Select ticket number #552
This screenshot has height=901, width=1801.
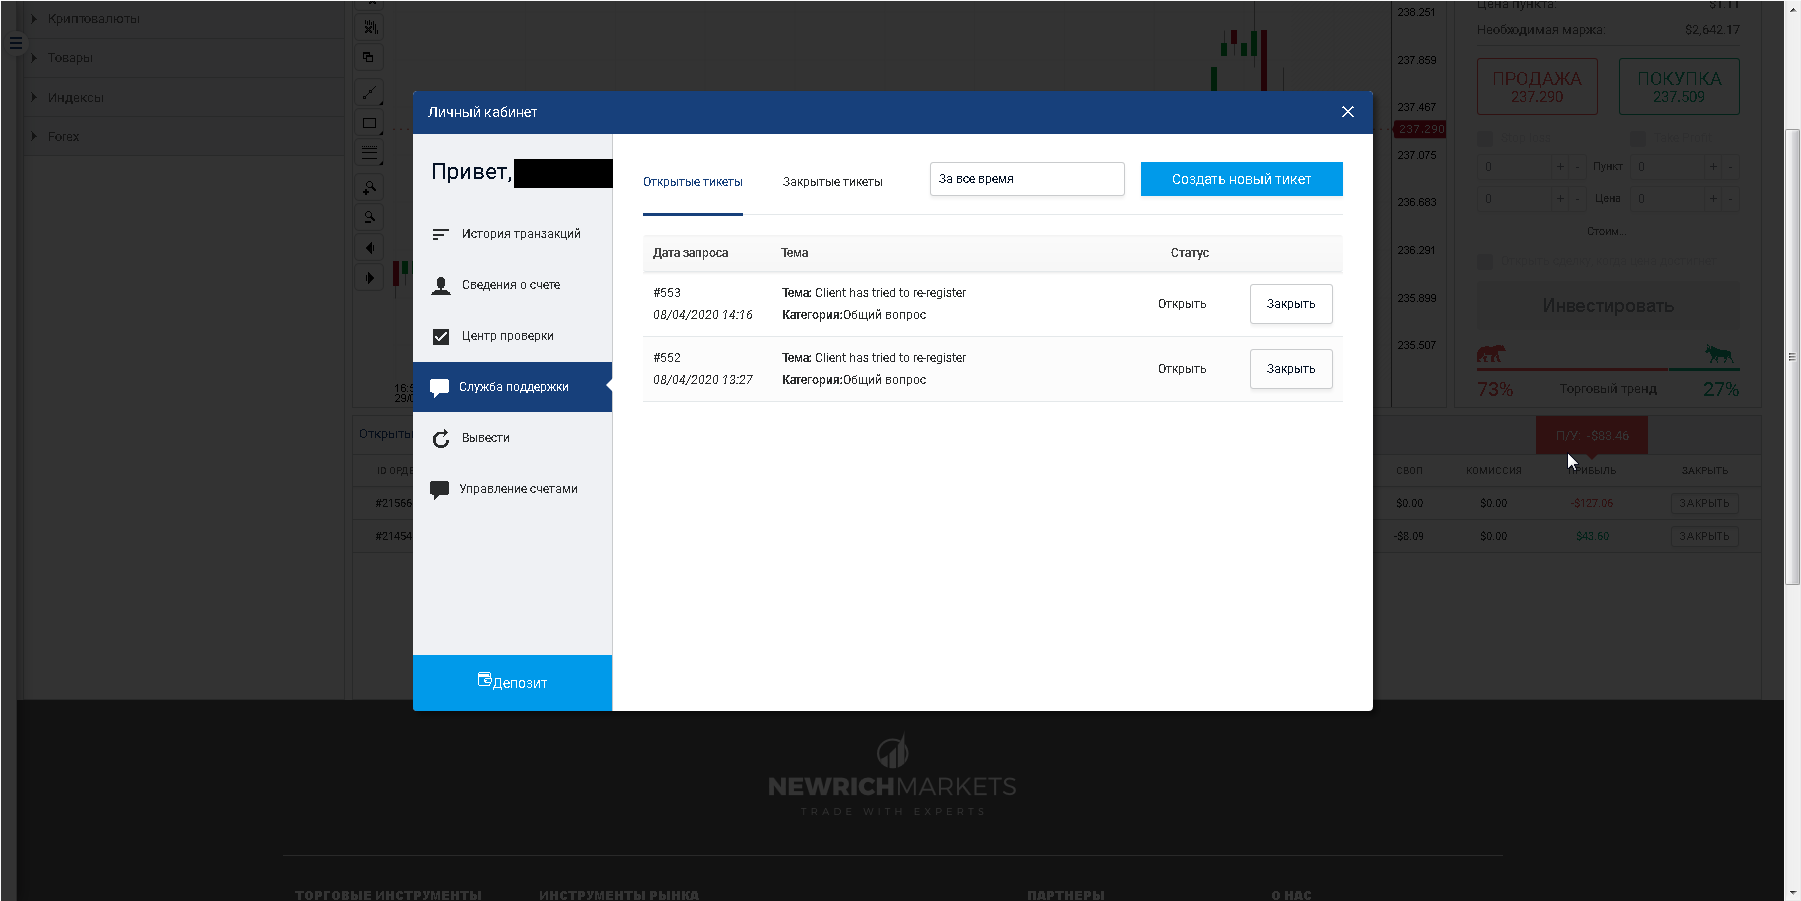[667, 358]
